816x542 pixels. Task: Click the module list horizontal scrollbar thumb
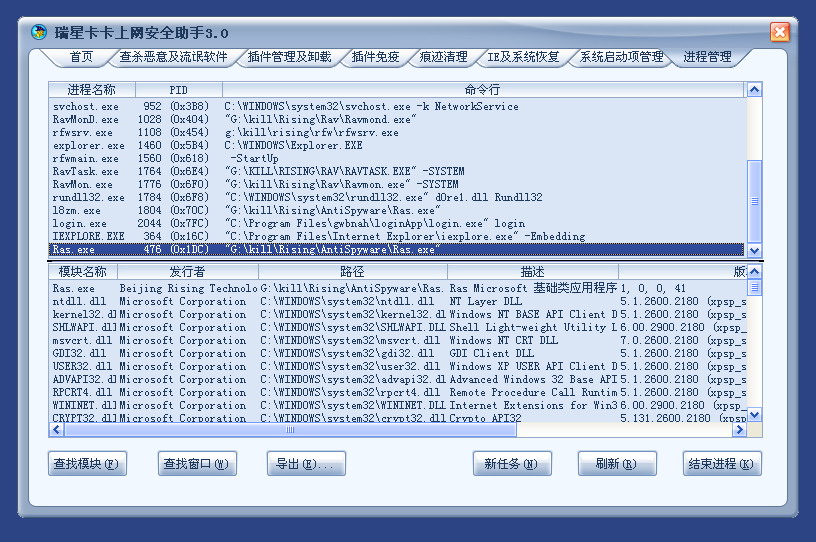pos(290,430)
